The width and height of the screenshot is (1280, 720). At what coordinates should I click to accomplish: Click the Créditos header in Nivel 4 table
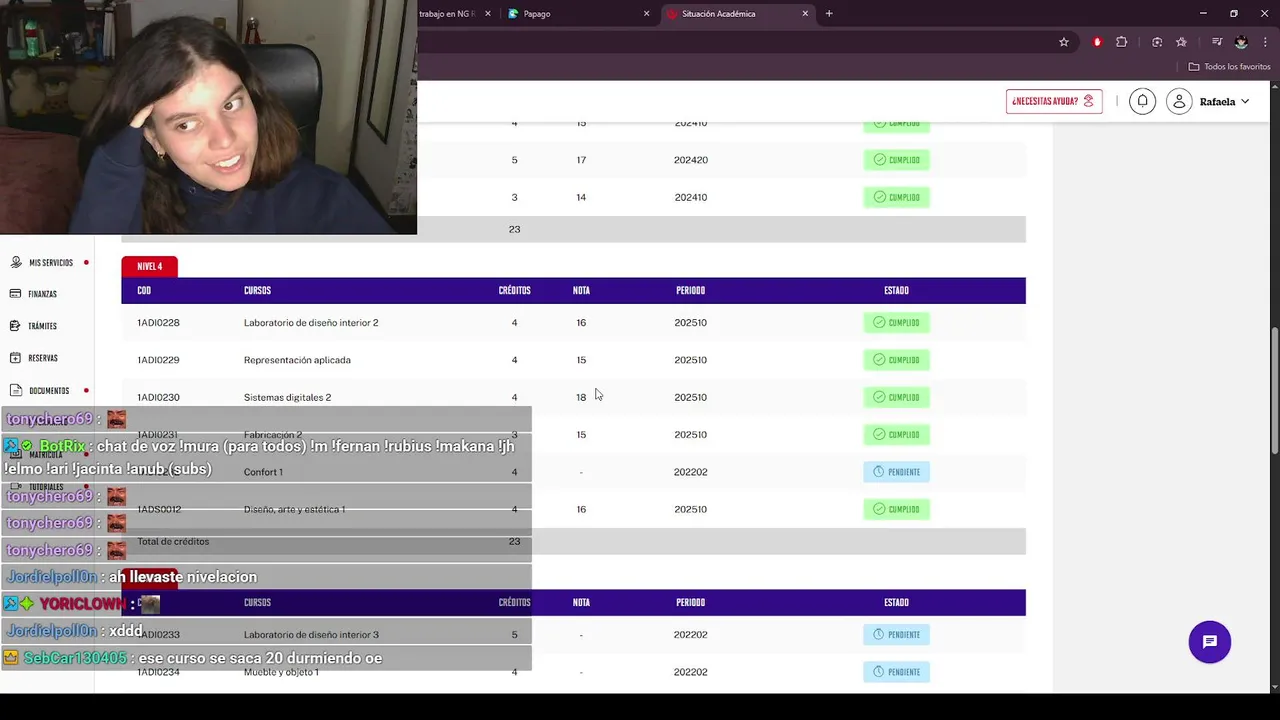click(514, 291)
